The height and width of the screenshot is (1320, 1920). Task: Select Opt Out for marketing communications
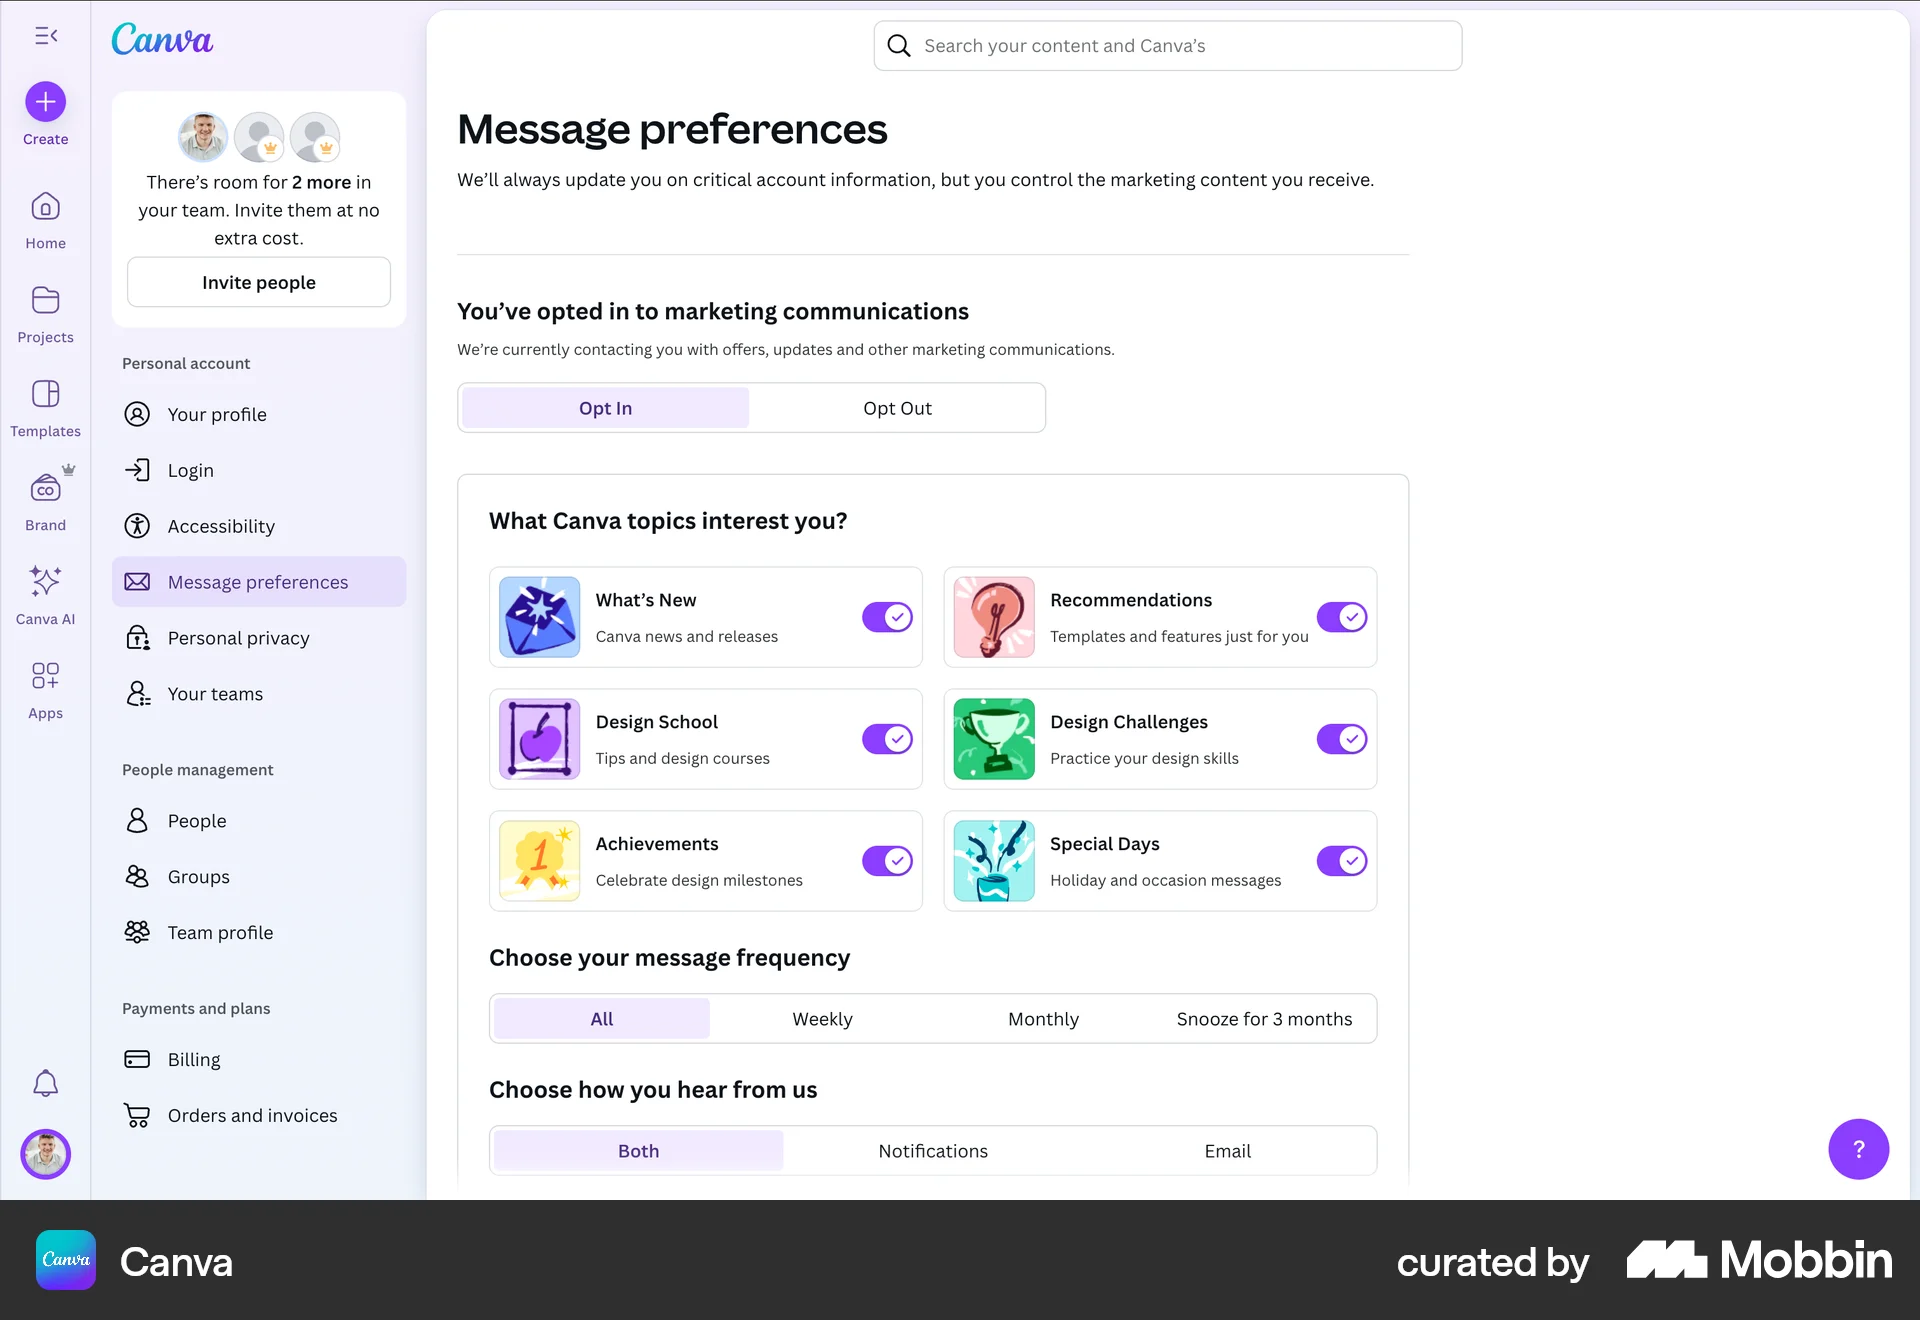pyautogui.click(x=896, y=407)
